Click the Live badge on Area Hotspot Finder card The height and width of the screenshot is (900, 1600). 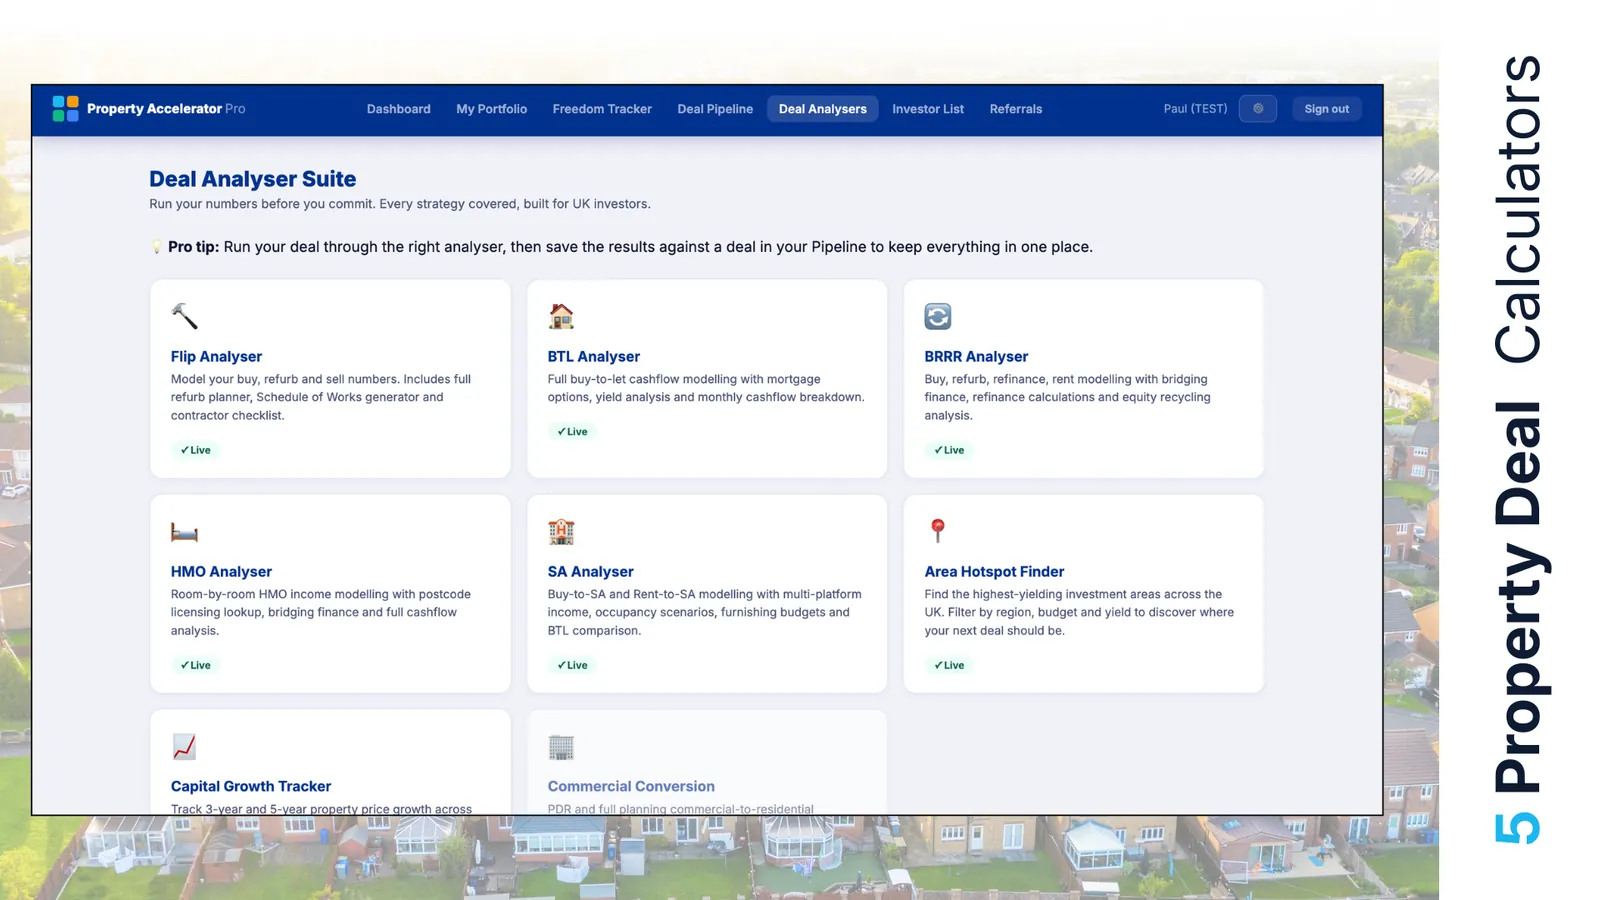point(949,665)
